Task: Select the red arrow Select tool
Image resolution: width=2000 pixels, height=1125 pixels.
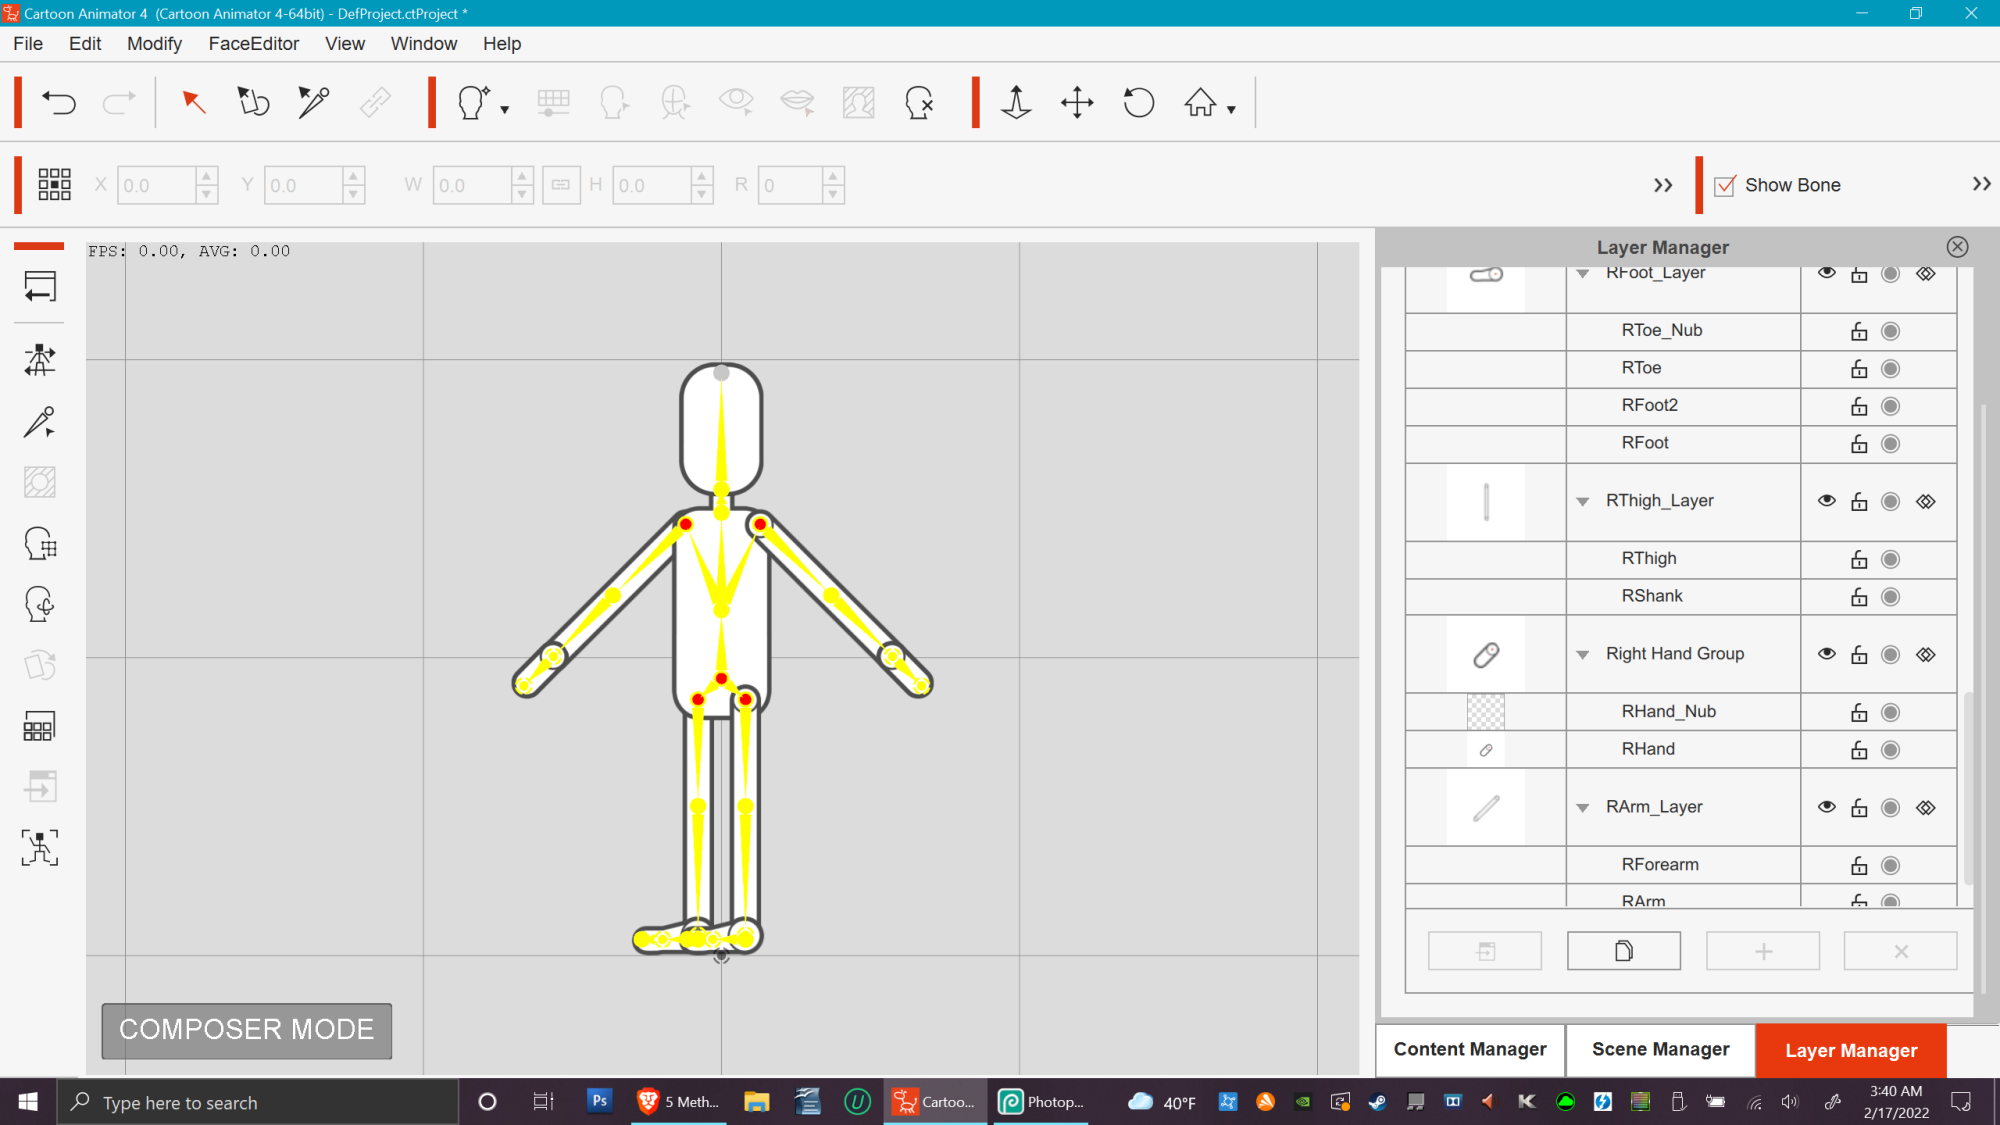Action: coord(193,102)
